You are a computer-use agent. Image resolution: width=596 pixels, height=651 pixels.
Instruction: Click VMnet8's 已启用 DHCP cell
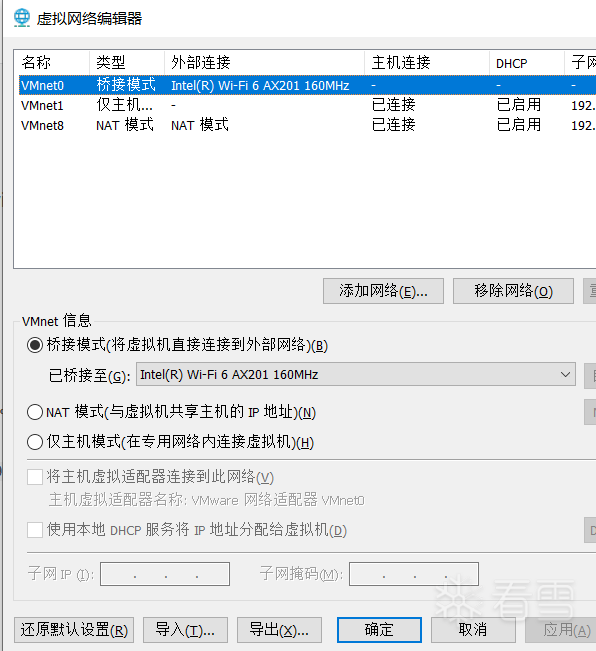[519, 125]
